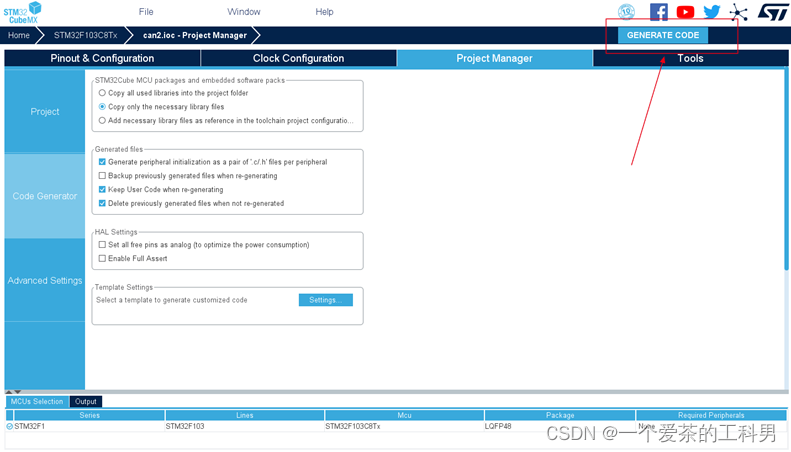Open Advanced Settings side section
The height and width of the screenshot is (452, 791).
pos(45,280)
